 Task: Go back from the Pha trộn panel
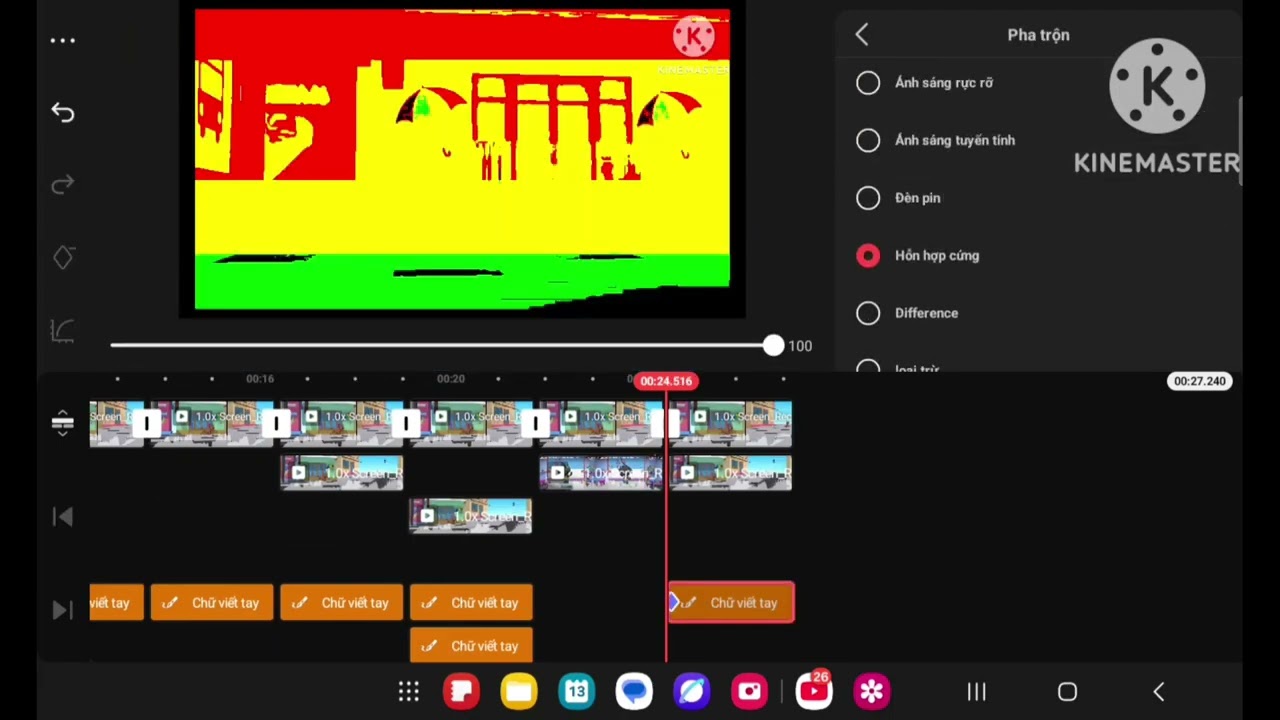click(x=862, y=35)
